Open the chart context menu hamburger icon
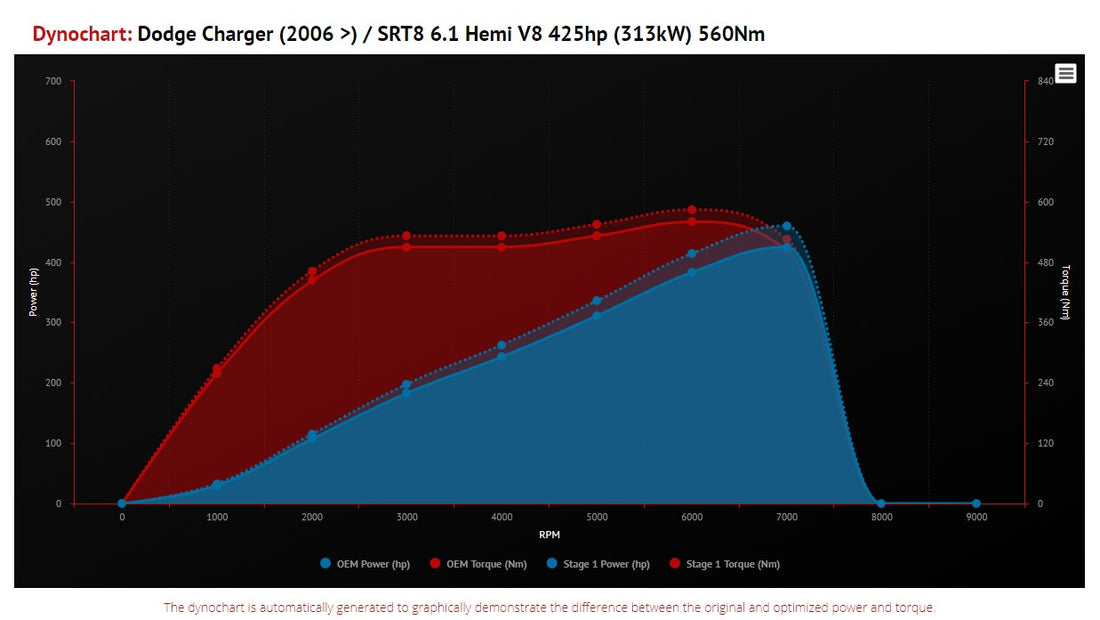1100x620 pixels. point(1065,73)
